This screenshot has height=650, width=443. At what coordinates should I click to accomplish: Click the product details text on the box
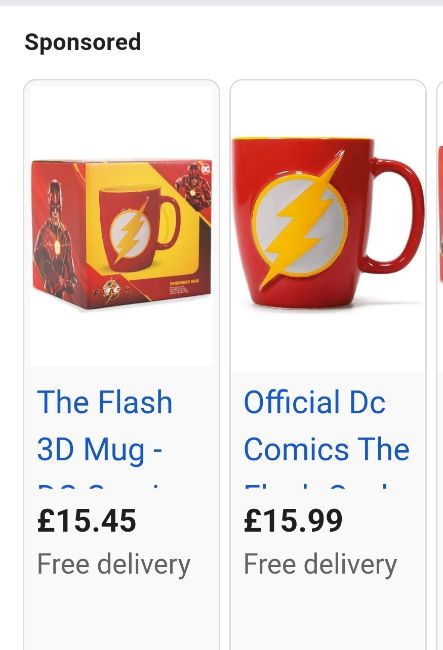click(182, 288)
